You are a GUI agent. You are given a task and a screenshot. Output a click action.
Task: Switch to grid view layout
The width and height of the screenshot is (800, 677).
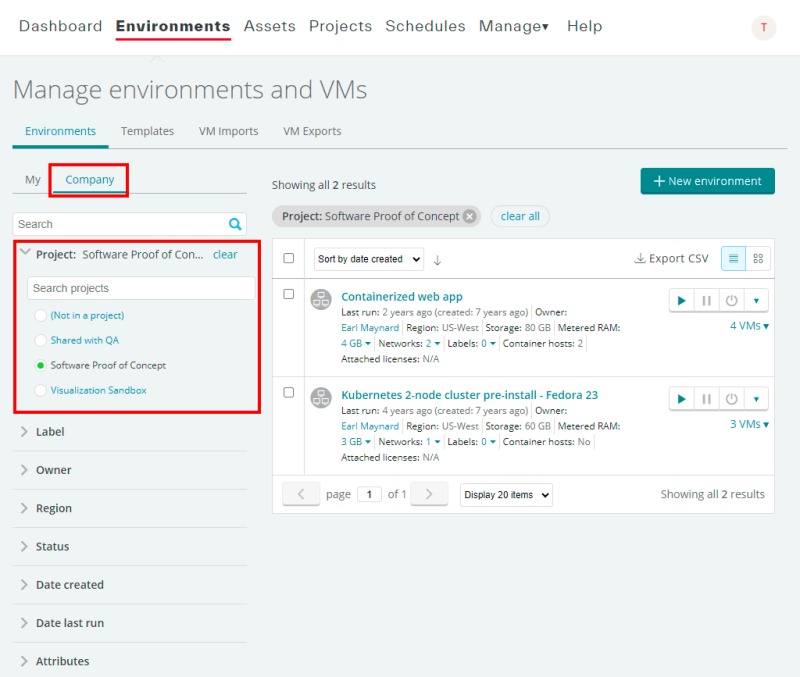[x=758, y=259]
